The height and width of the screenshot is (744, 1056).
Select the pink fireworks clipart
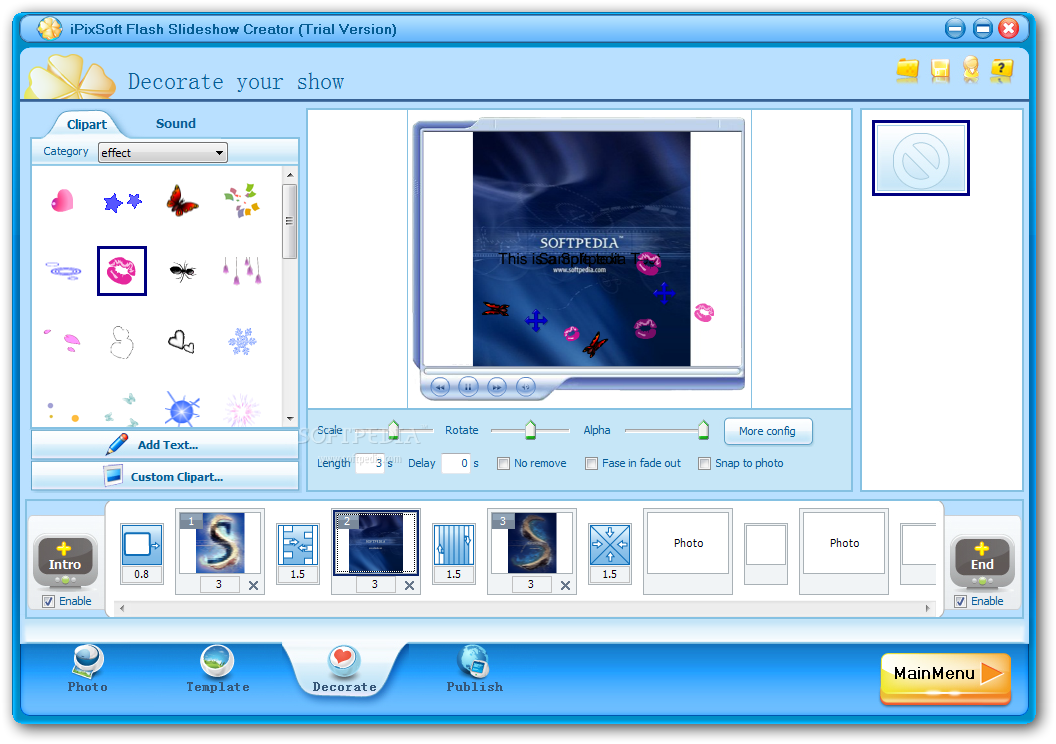click(242, 409)
